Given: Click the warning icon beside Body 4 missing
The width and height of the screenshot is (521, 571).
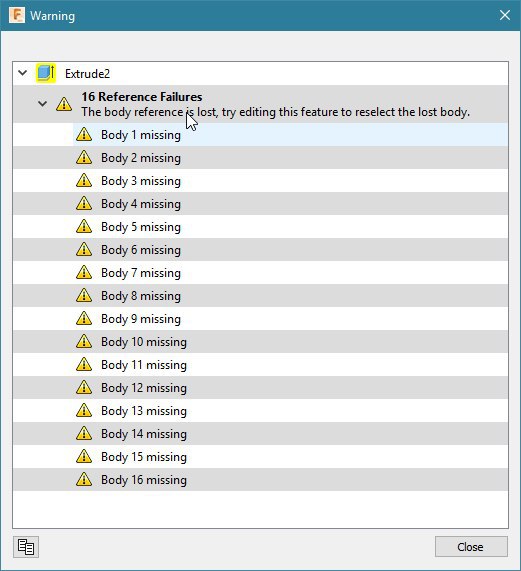Looking at the screenshot, I should click(x=84, y=203).
